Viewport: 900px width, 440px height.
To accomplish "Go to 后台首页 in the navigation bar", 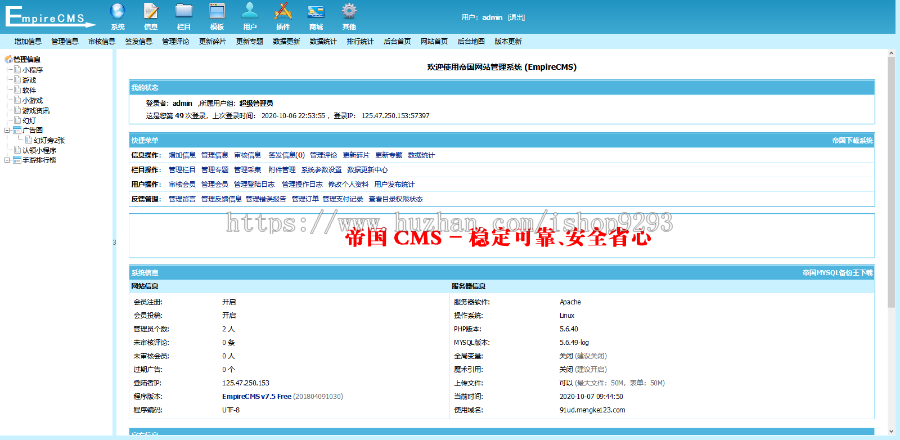I will coord(397,41).
